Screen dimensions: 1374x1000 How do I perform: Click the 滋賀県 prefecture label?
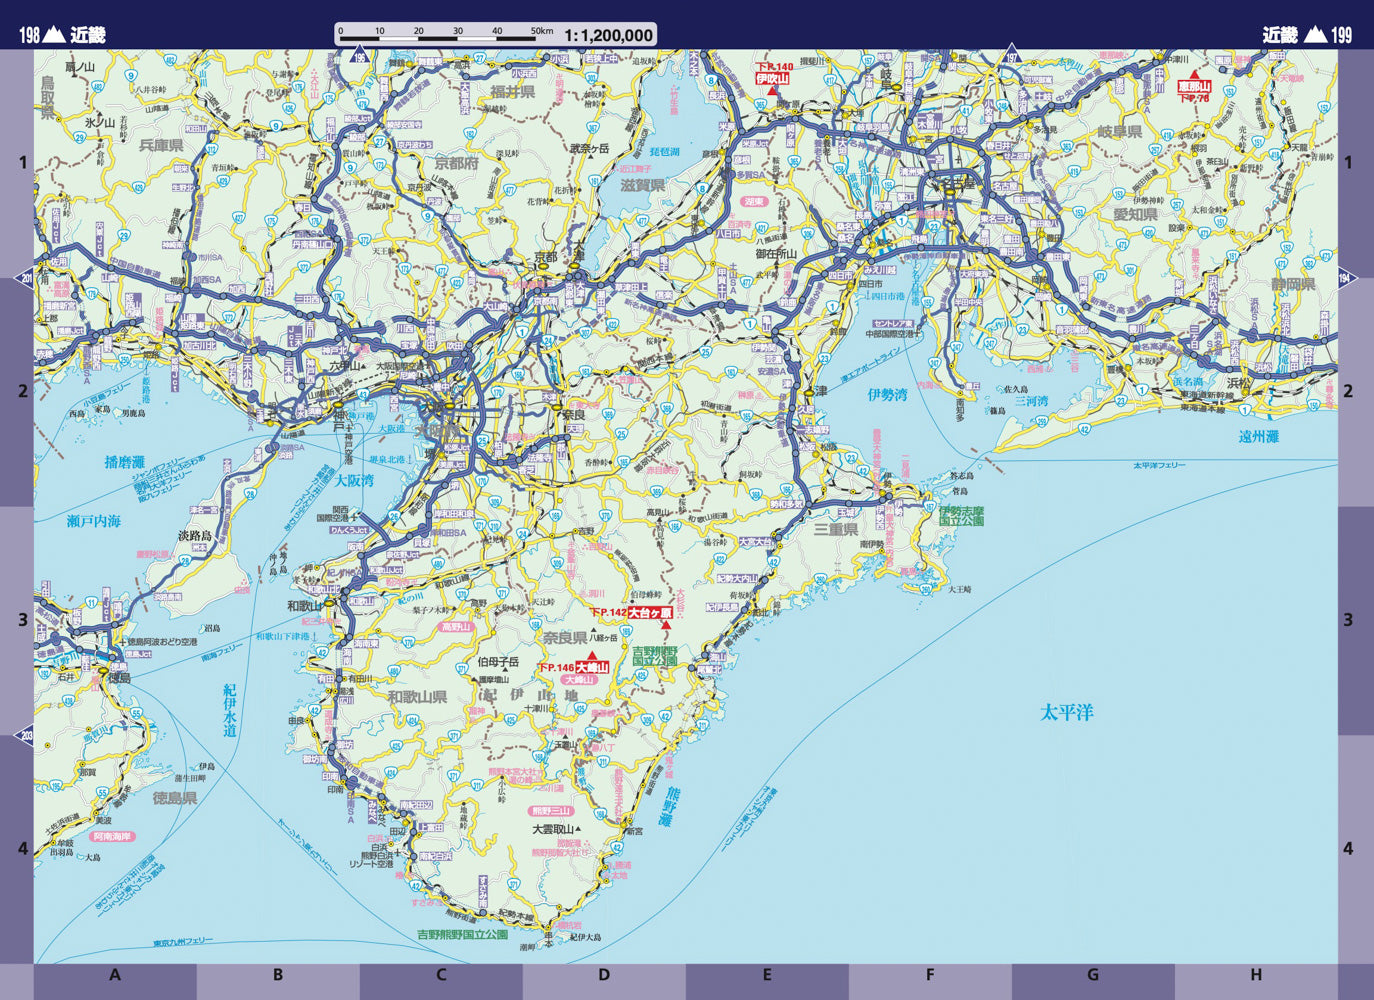pos(642,185)
